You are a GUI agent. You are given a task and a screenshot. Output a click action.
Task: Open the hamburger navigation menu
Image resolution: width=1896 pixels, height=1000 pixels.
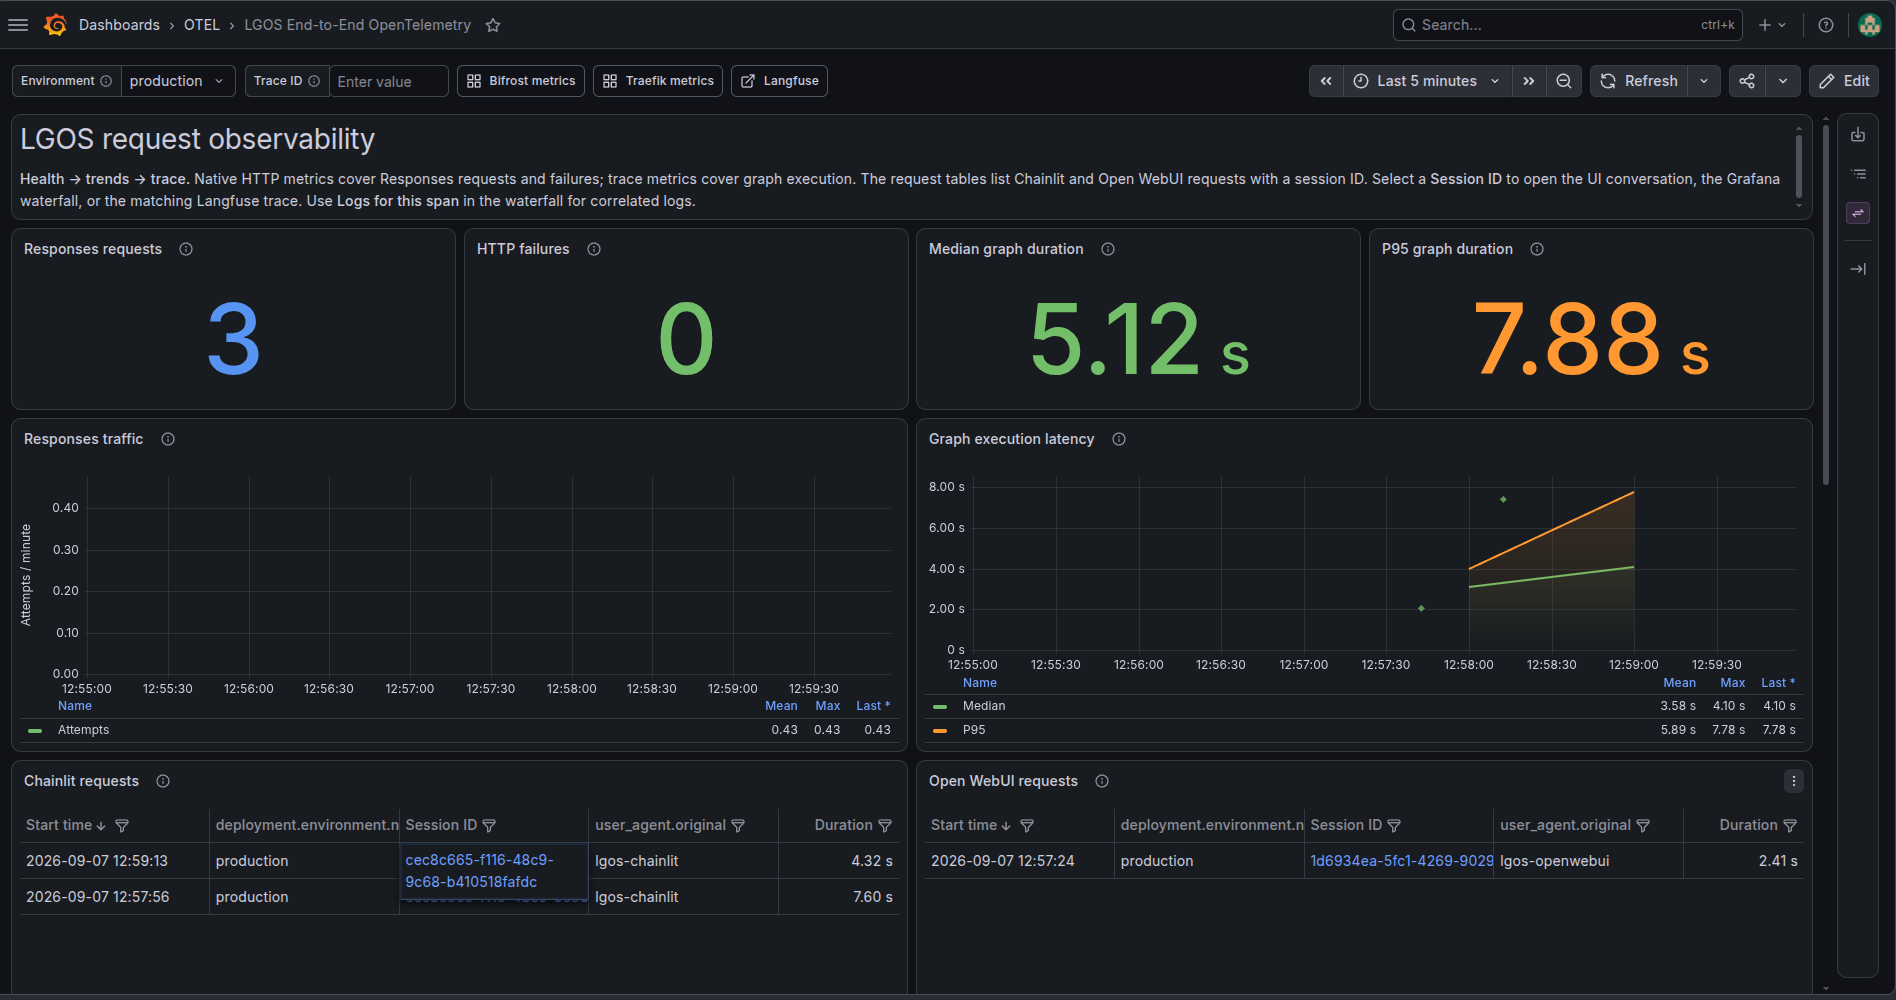tap(18, 25)
